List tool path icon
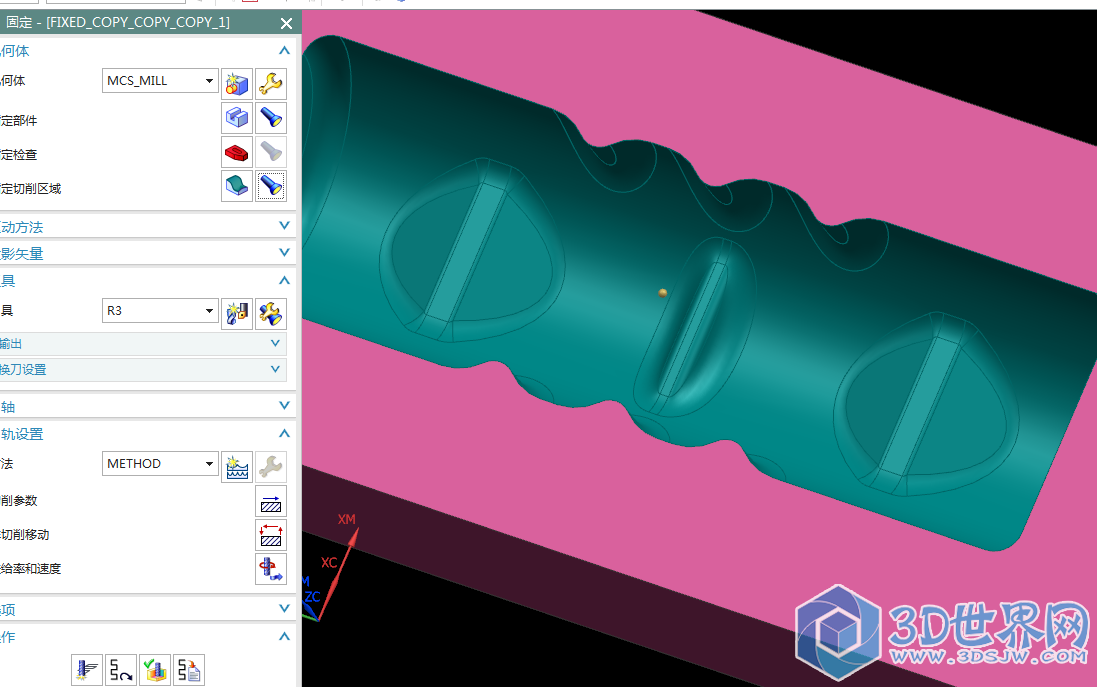This screenshot has height=687, width=1097. [x=189, y=670]
